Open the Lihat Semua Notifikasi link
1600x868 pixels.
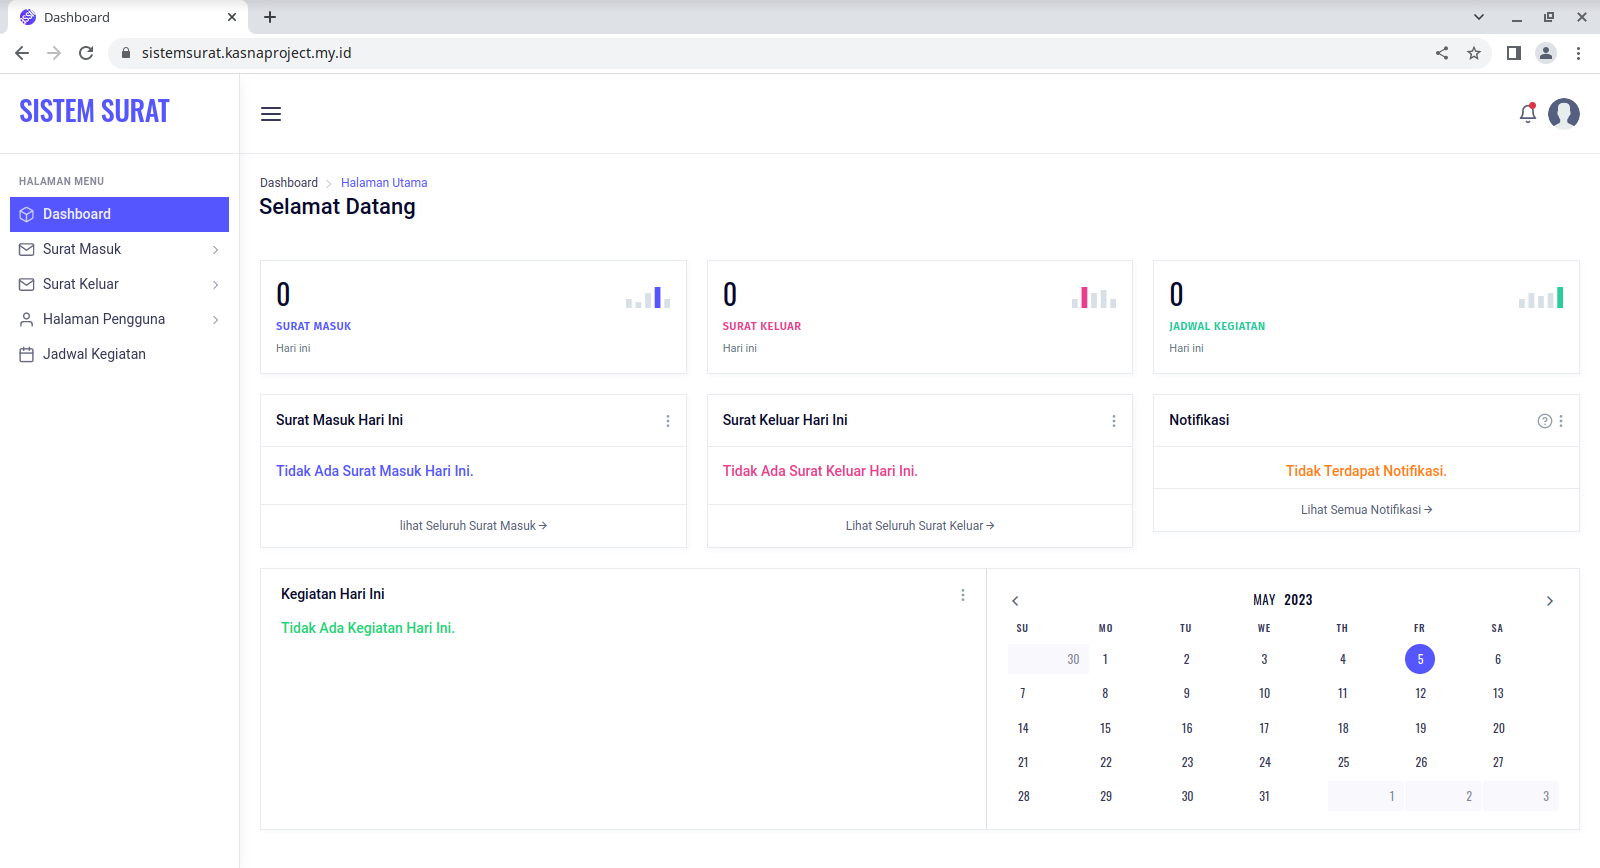[x=1366, y=510]
